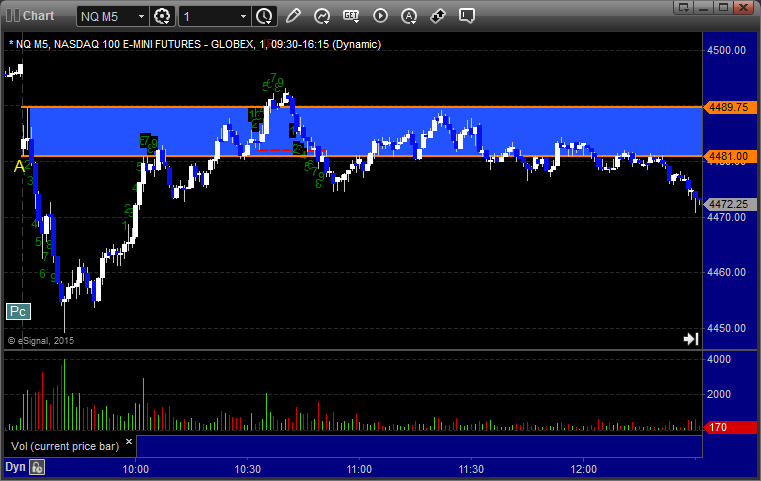Click the yellow A marker on chart
The height and width of the screenshot is (481, 761).
click(x=19, y=166)
